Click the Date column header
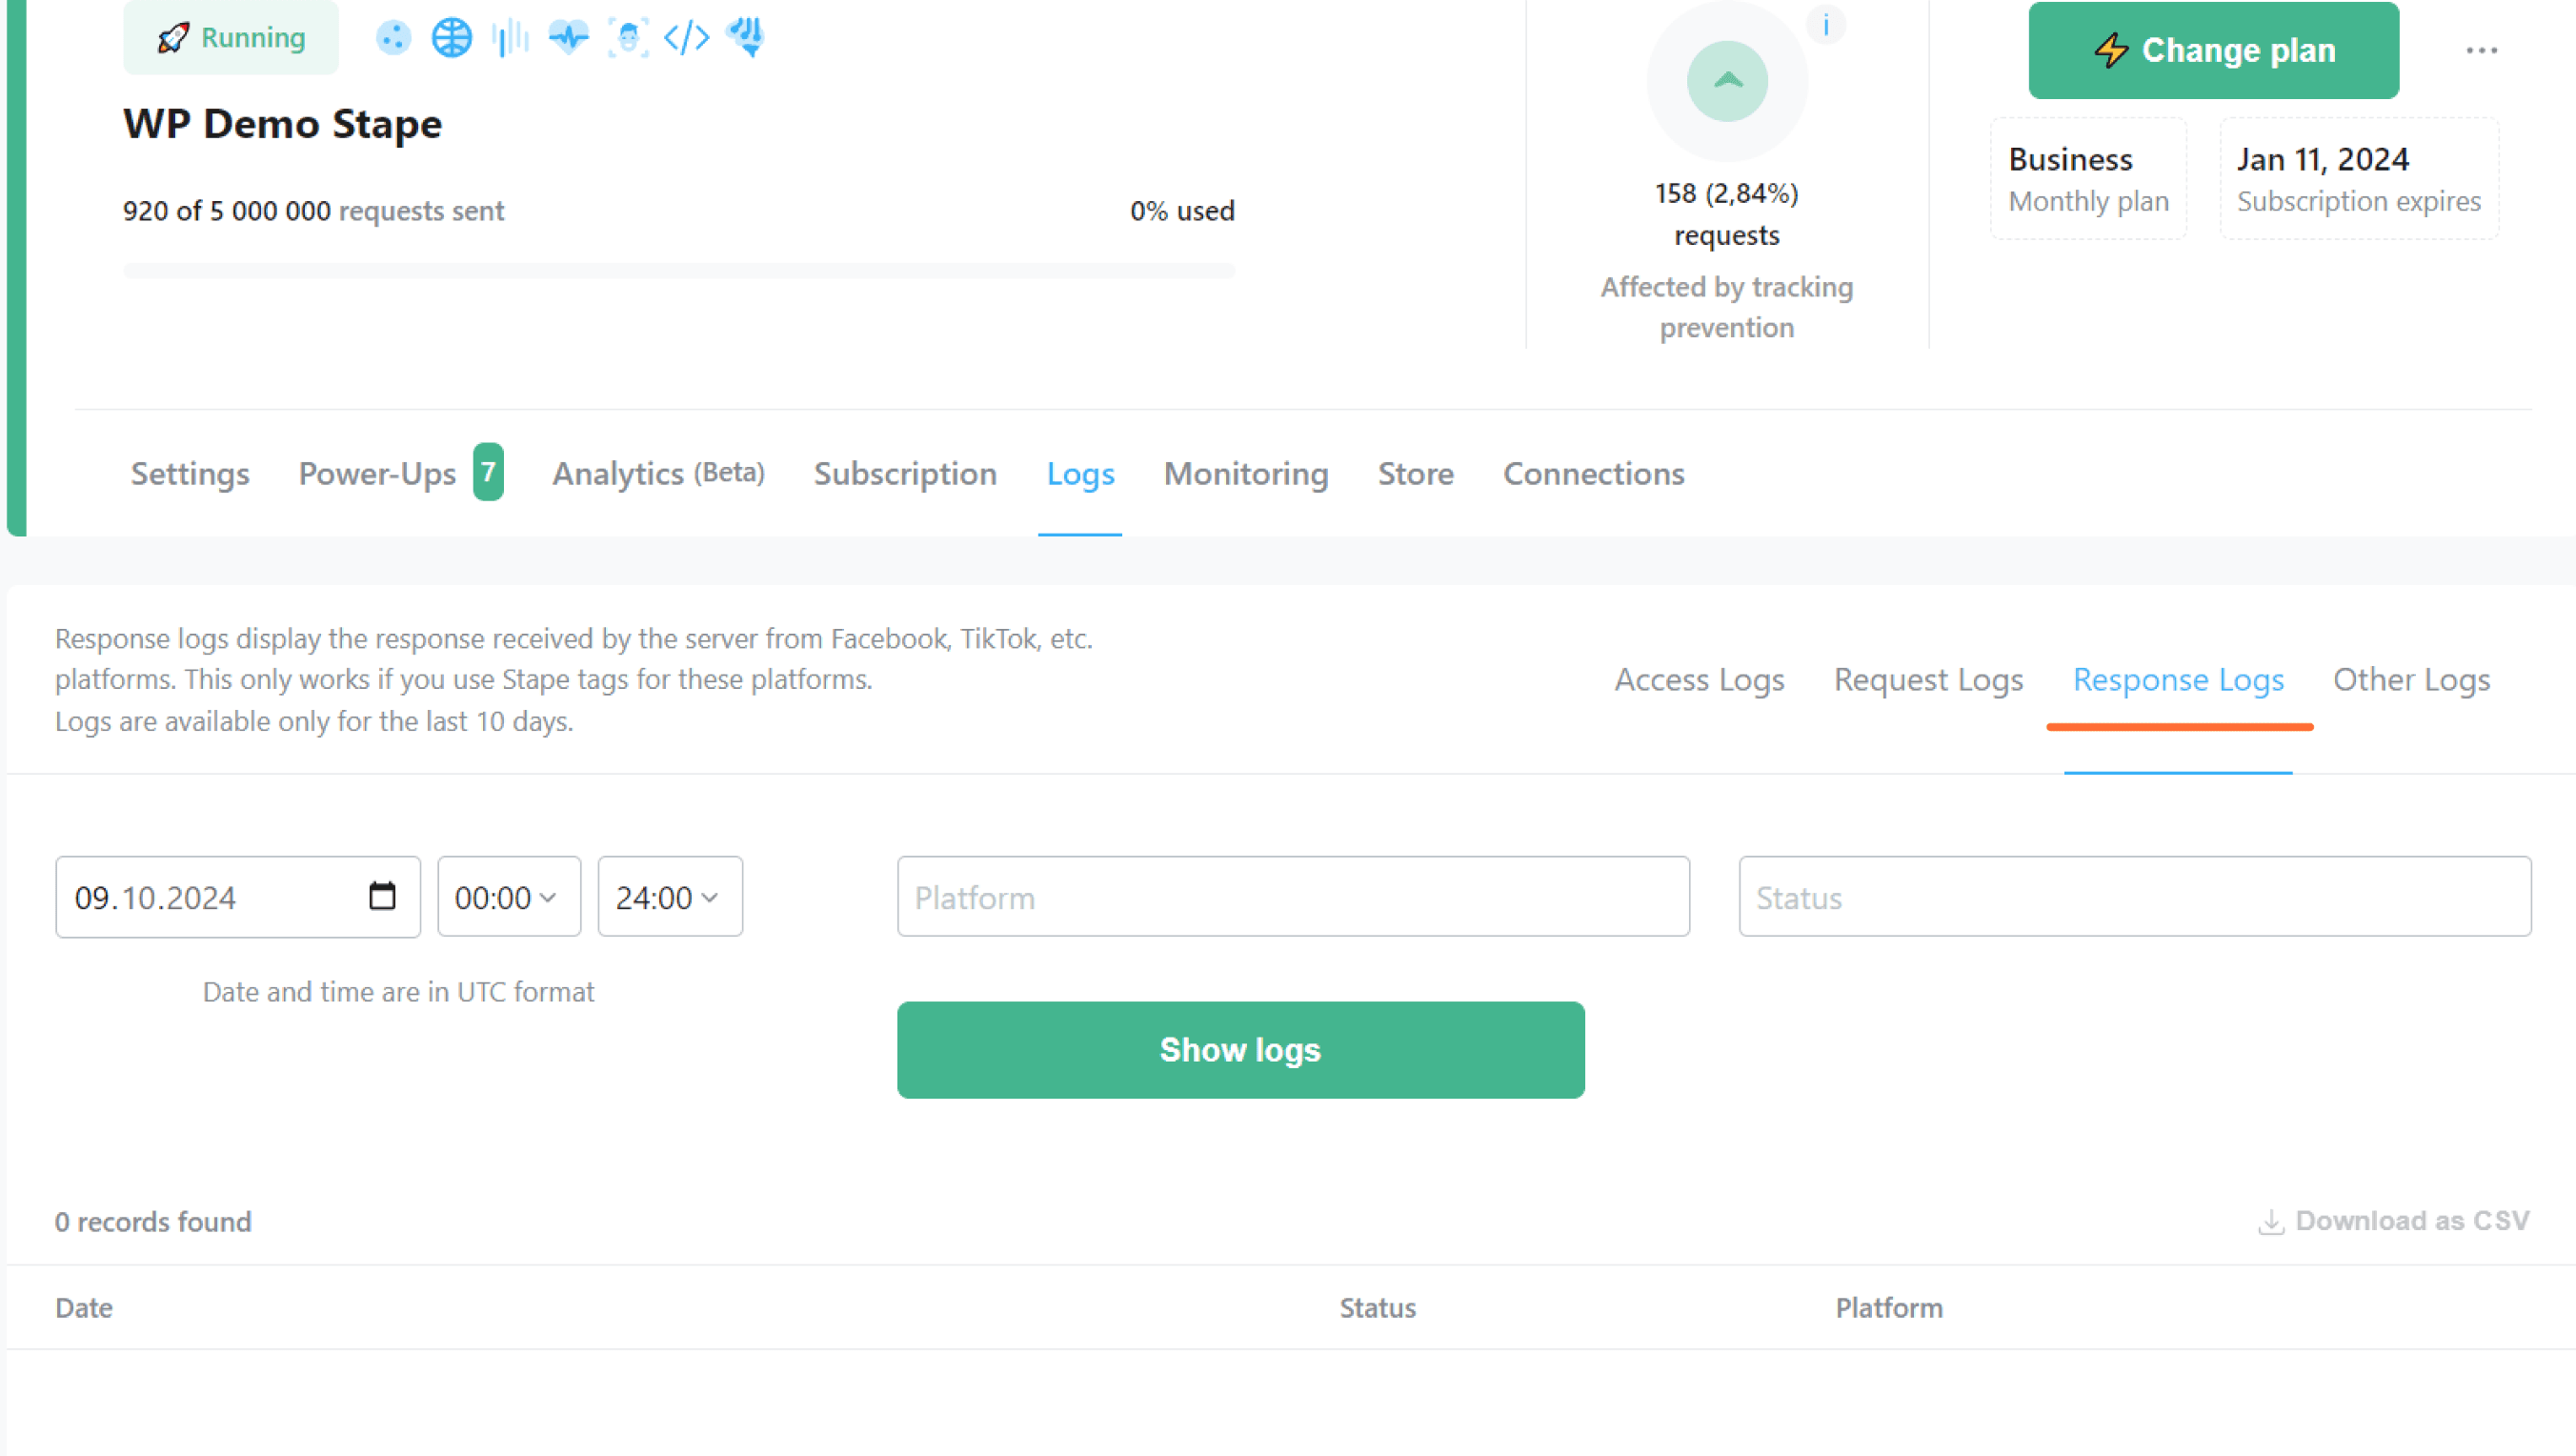 [84, 1308]
